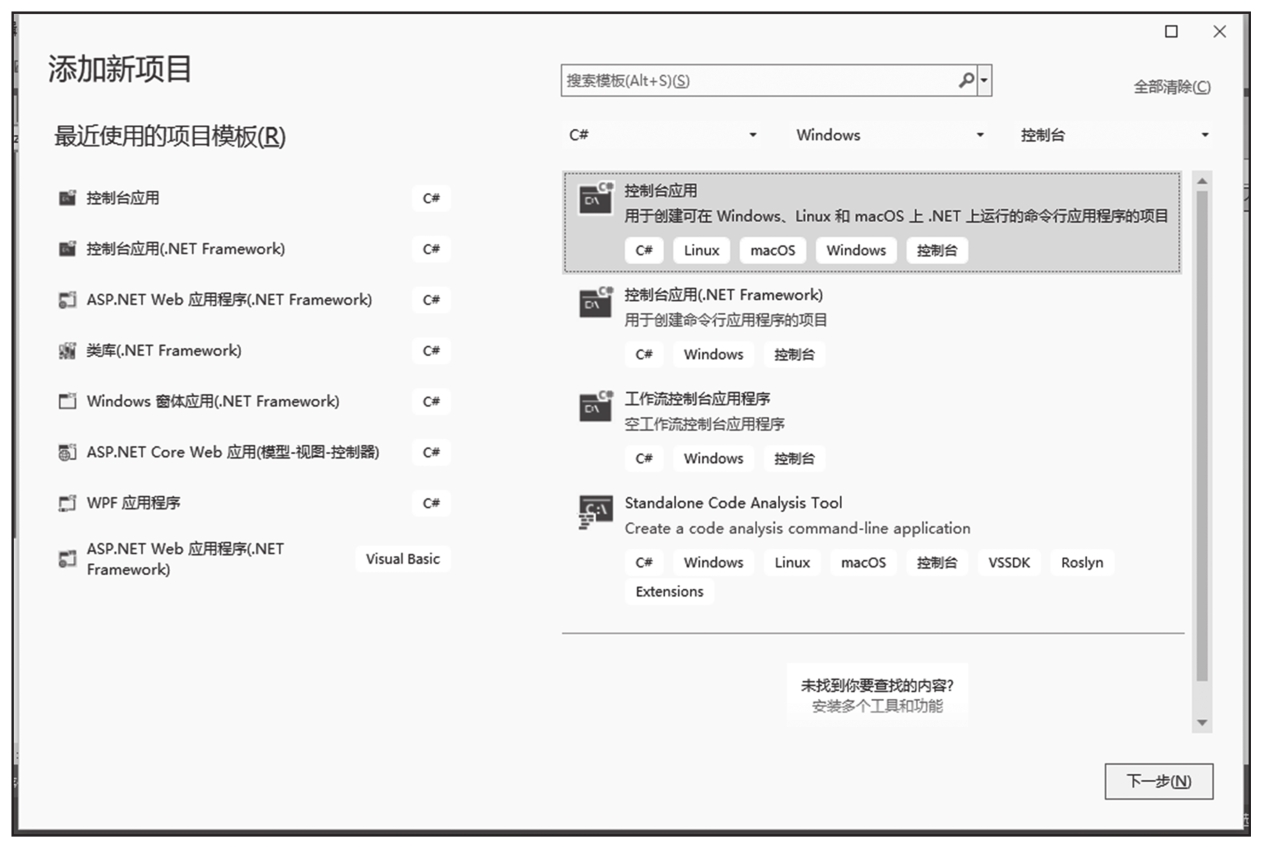Click C# tag beside 类库(.NET Framework)
Screen dimensions: 1262x847
point(431,351)
